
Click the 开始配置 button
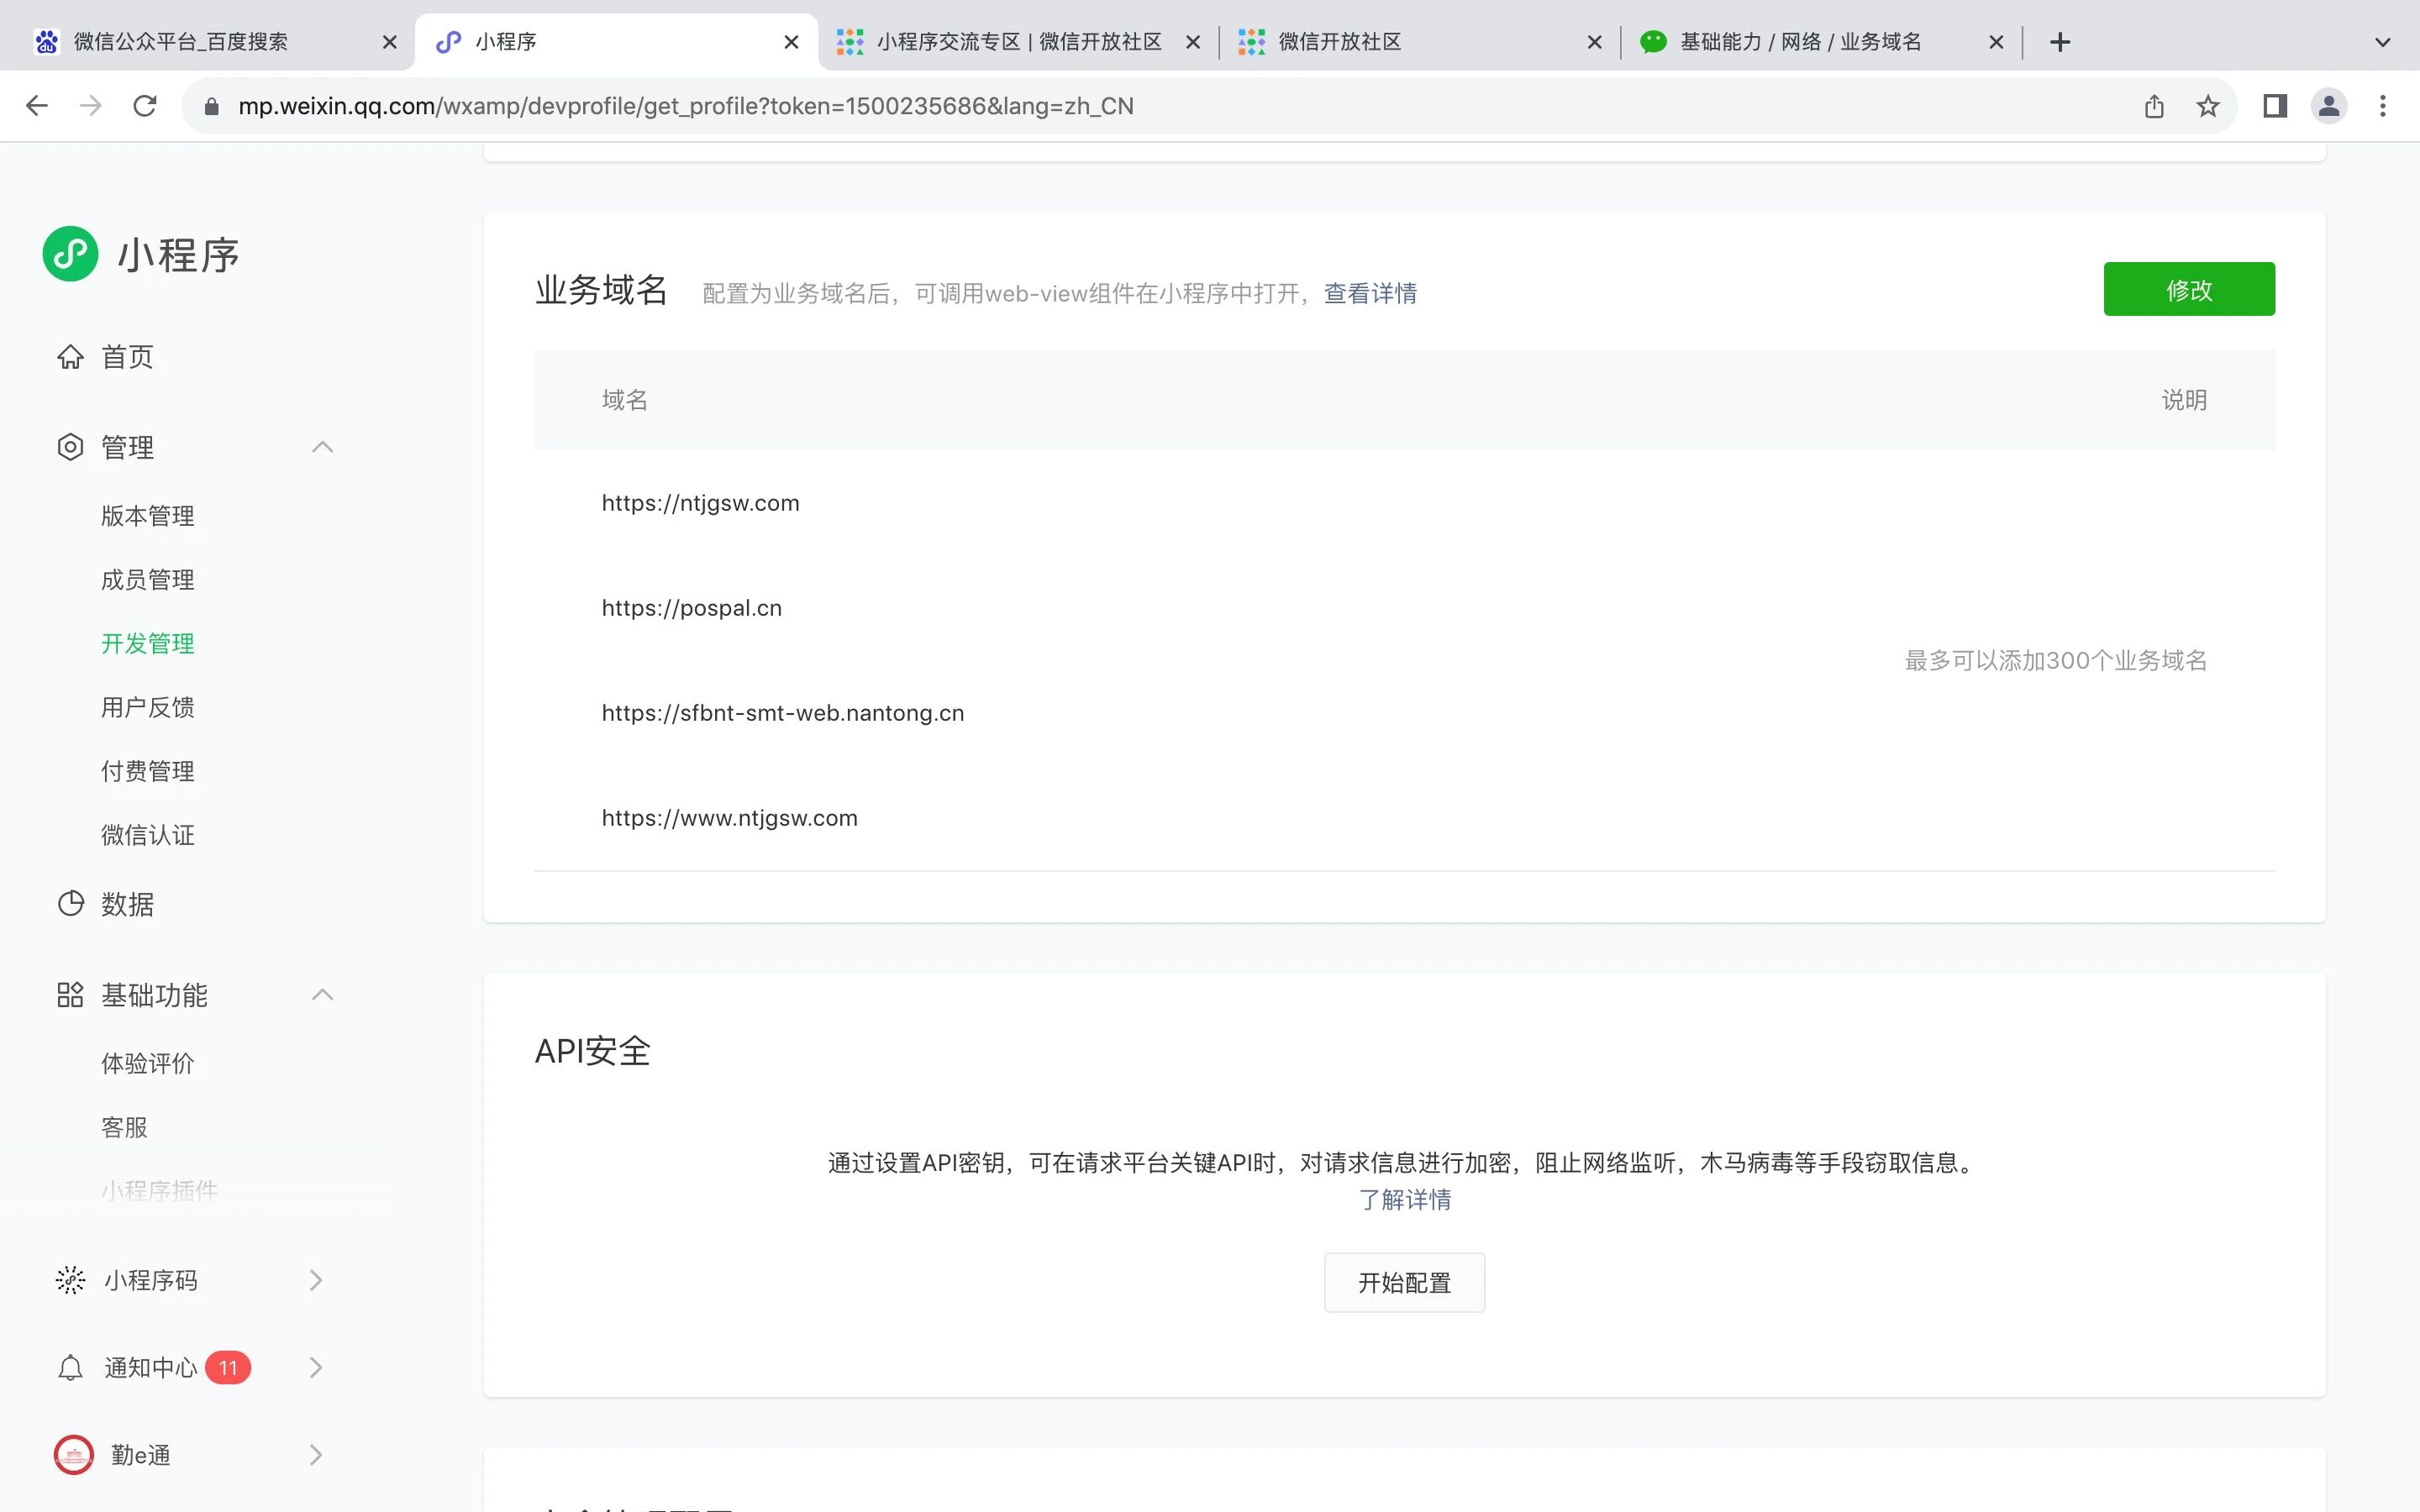click(1404, 1282)
